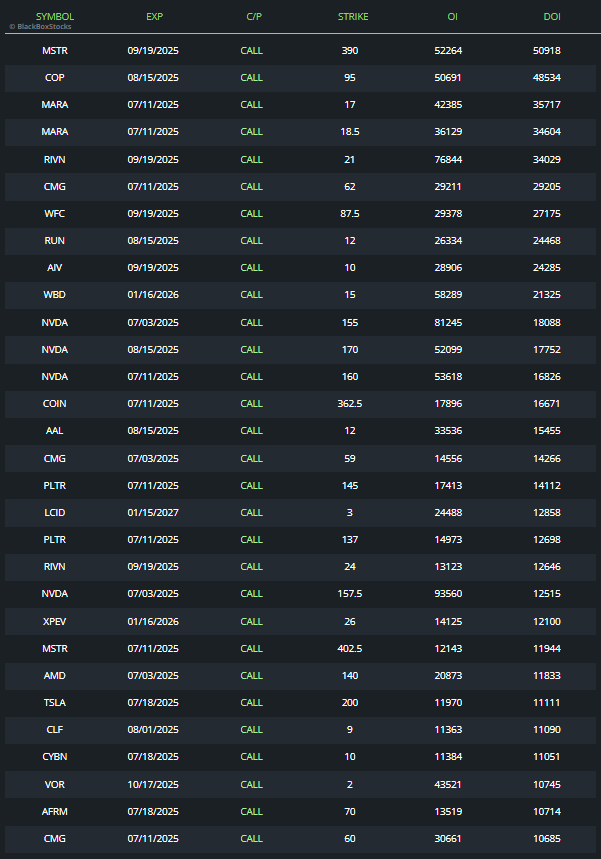The height and width of the screenshot is (859, 601).
Task: Sort by the EXP column header
Action: coord(154,16)
